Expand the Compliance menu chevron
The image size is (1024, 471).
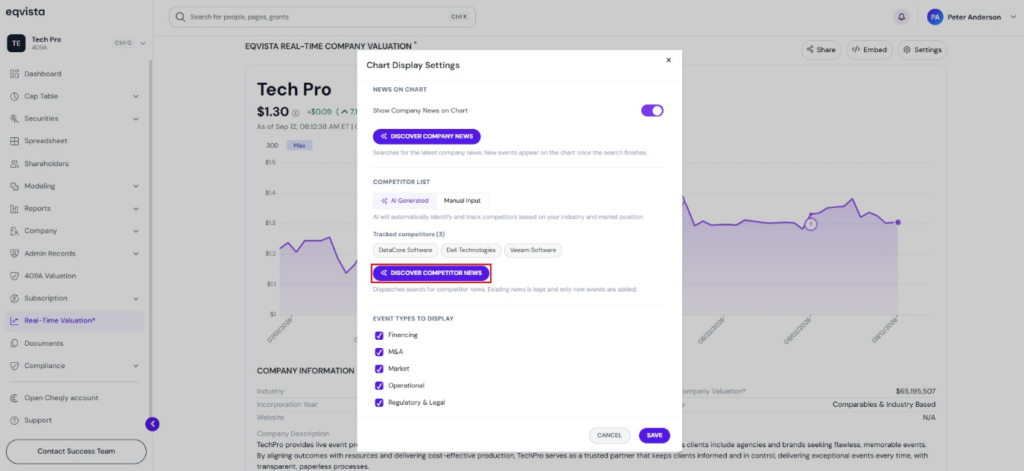pyautogui.click(x=136, y=366)
